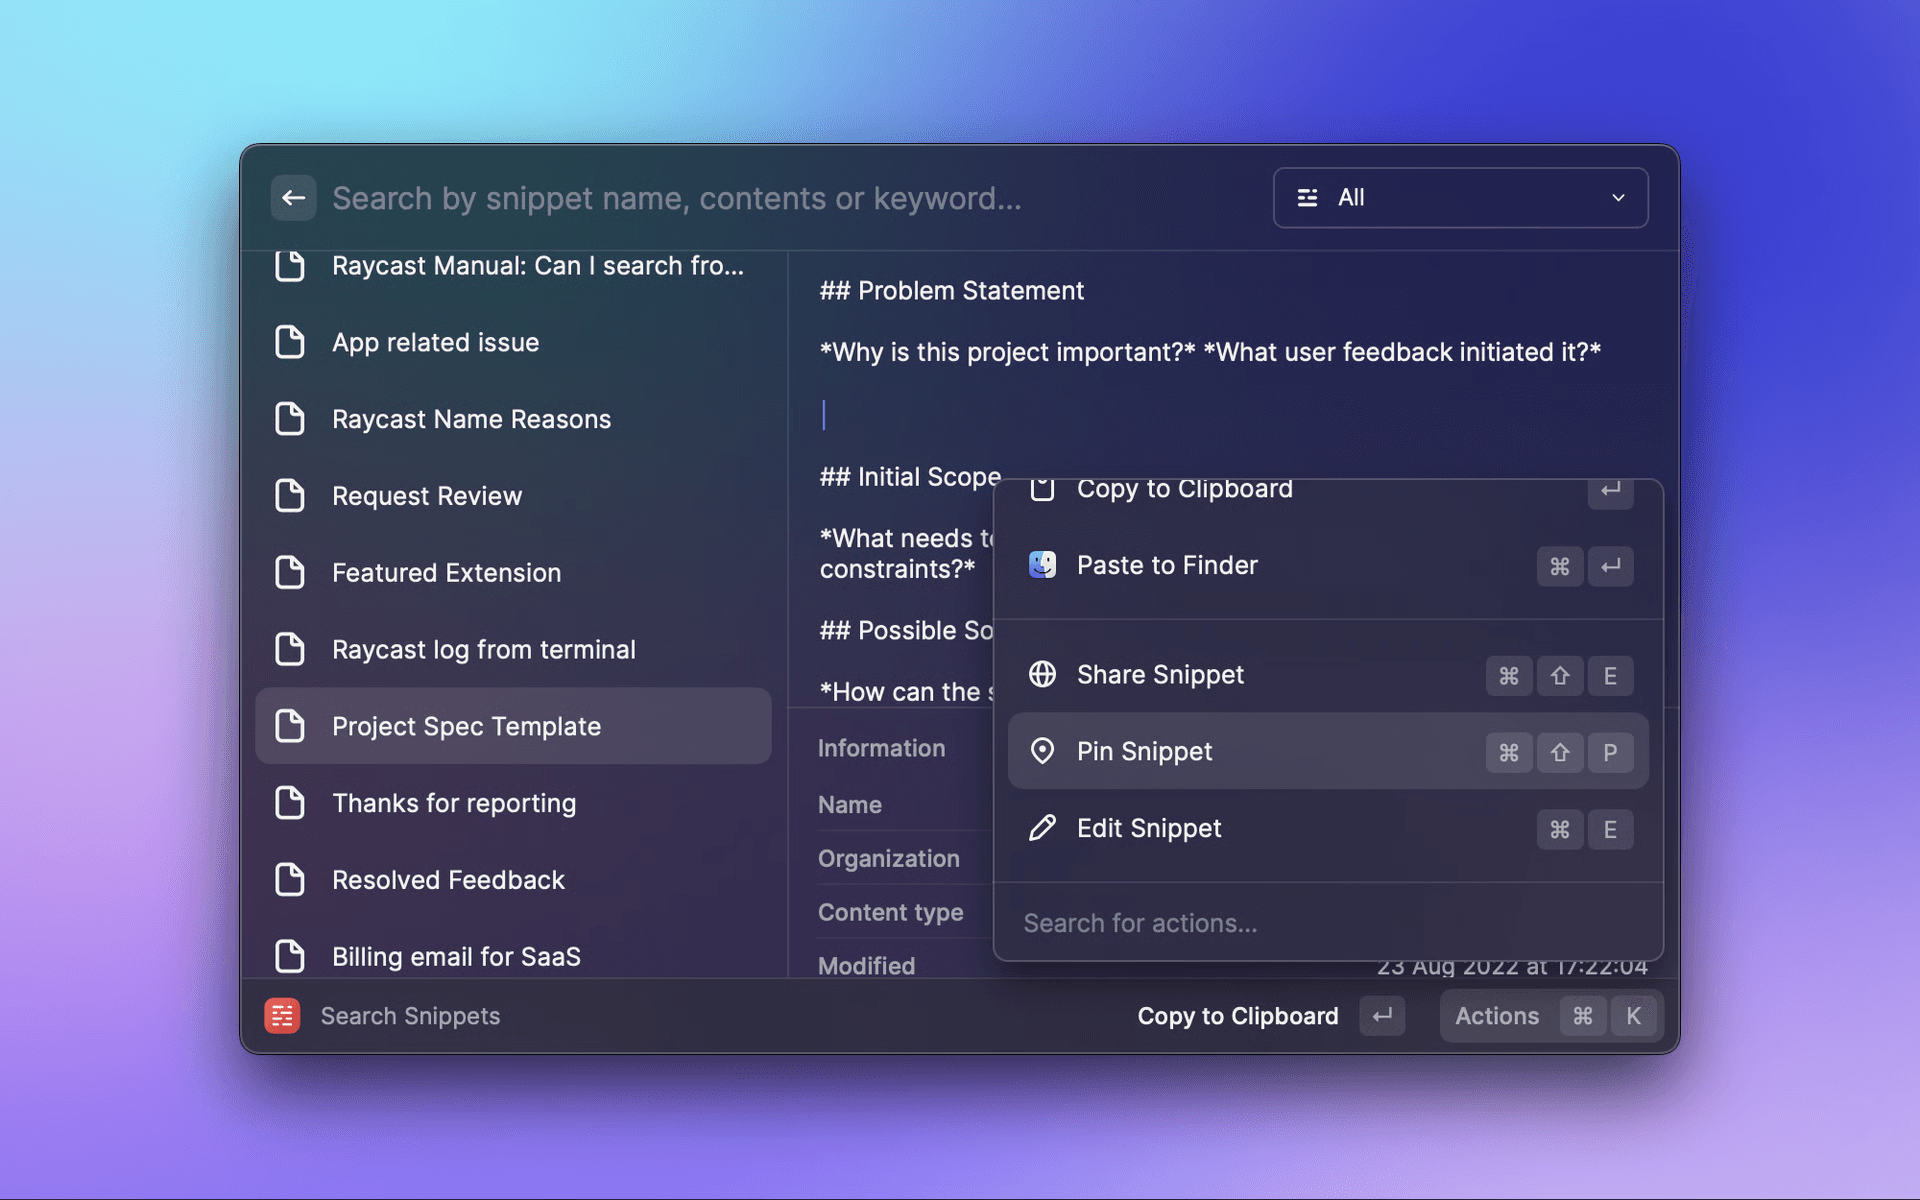Click the globe icon beside Share Snippet
1920x1200 pixels.
[x=1043, y=675]
